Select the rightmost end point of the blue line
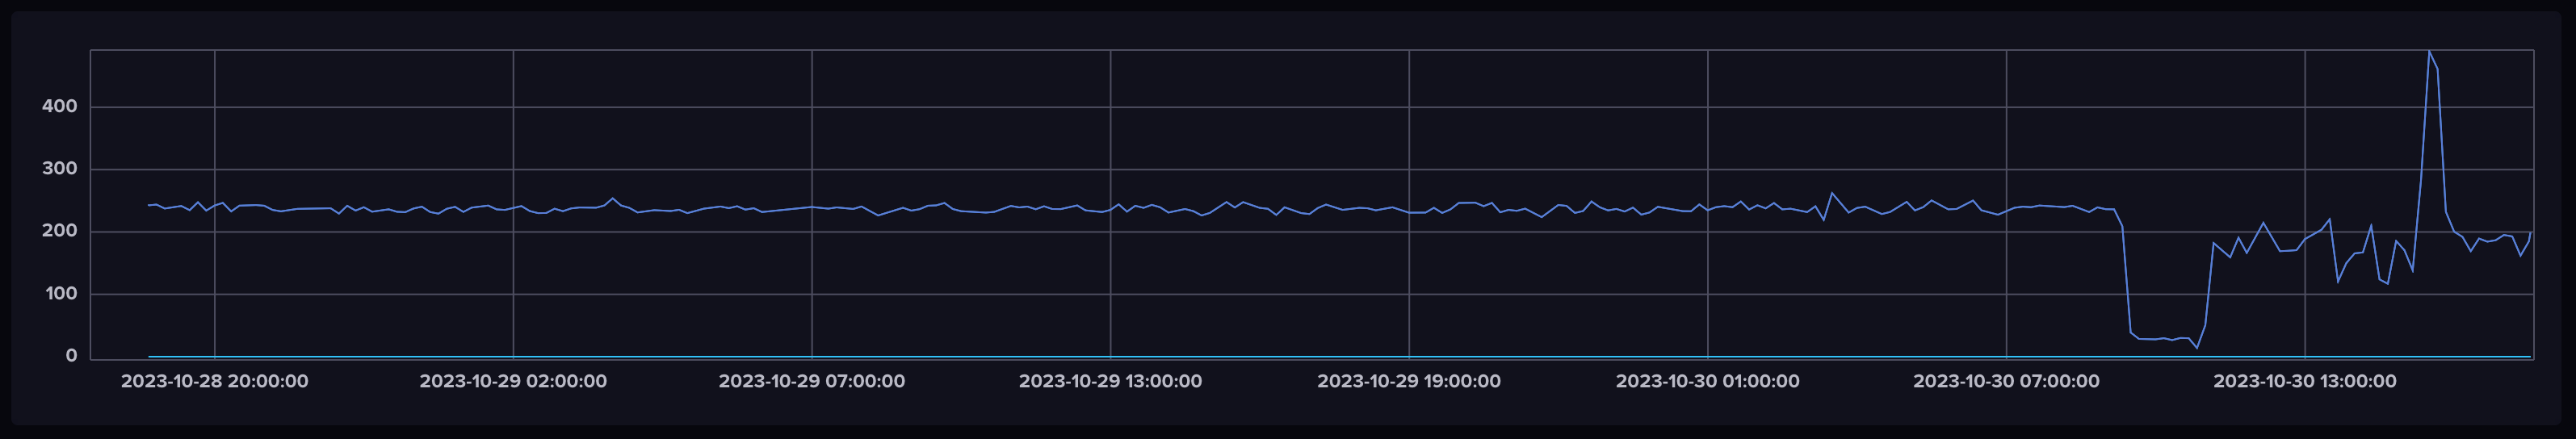Screen dimensions: 2576x439 (x=2531, y=233)
